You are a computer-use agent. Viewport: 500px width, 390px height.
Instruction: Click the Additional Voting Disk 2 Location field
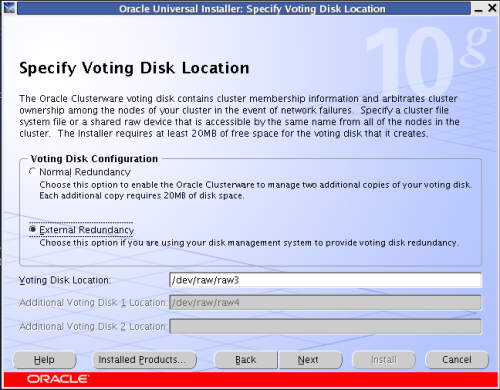325,326
